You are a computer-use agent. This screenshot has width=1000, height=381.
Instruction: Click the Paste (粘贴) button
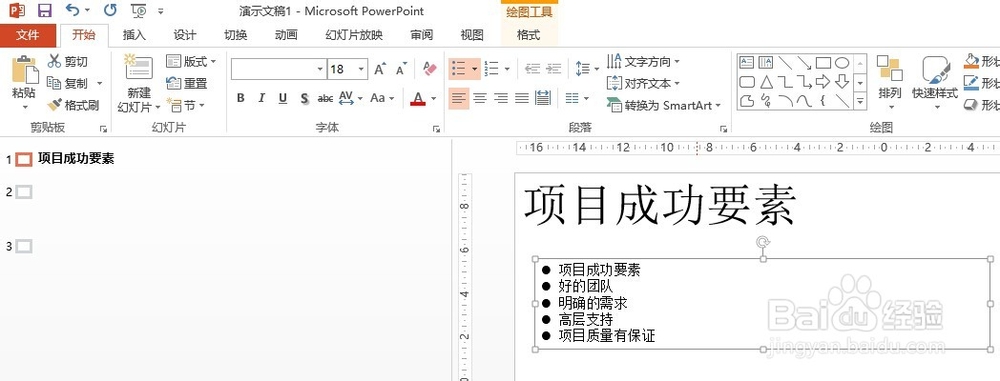[24, 83]
